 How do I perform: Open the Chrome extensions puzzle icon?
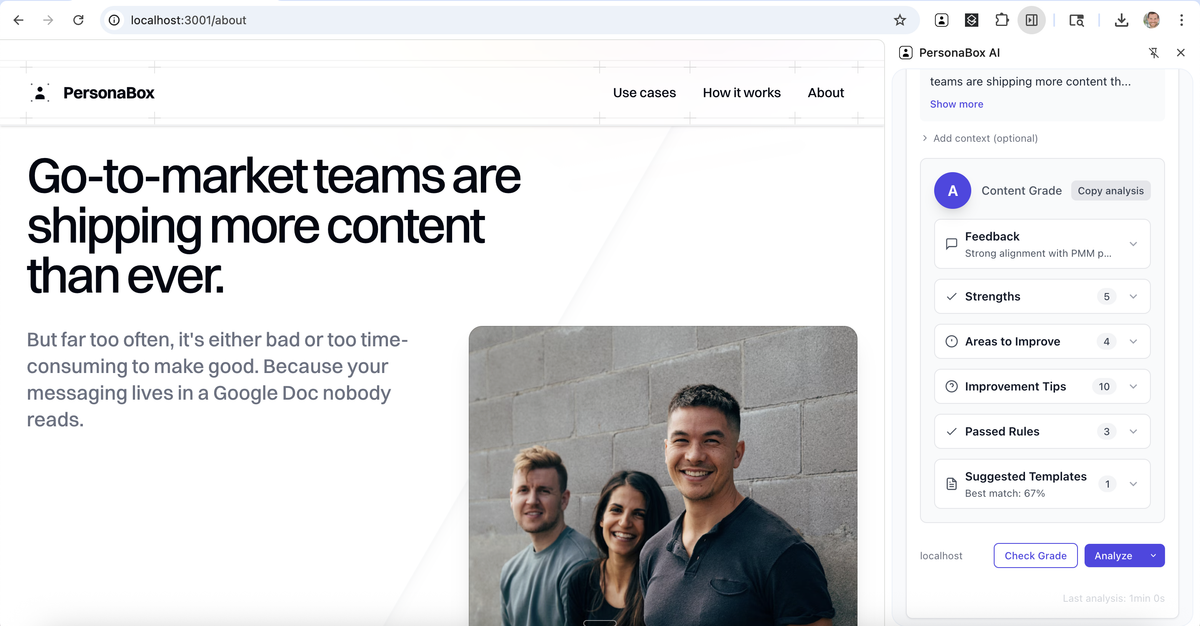pyautogui.click(x=1001, y=20)
